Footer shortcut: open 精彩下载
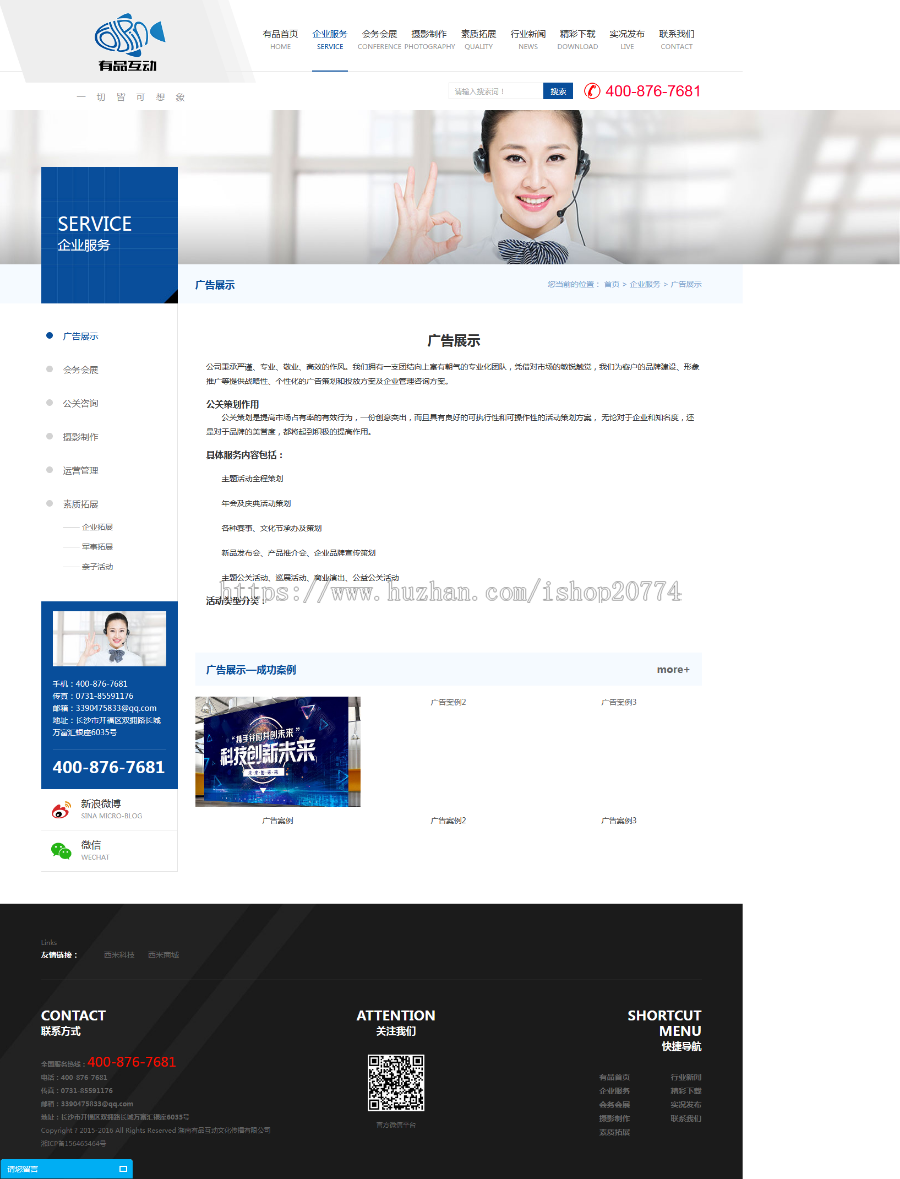Screen dimensions: 900x1179 coord(686,1091)
